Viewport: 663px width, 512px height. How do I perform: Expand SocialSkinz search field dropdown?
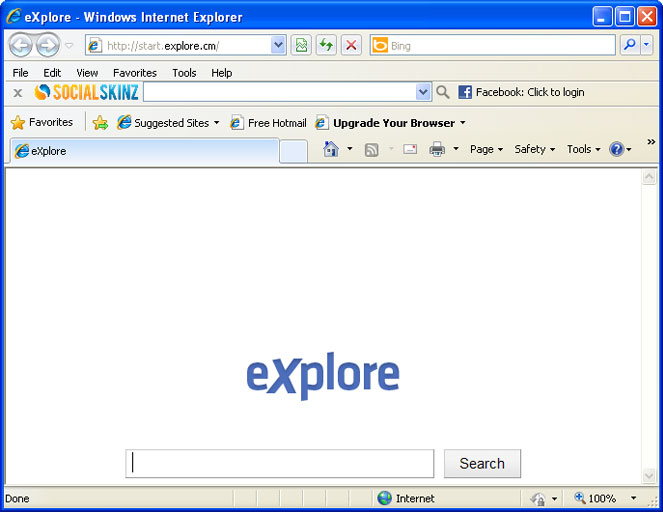[423, 92]
